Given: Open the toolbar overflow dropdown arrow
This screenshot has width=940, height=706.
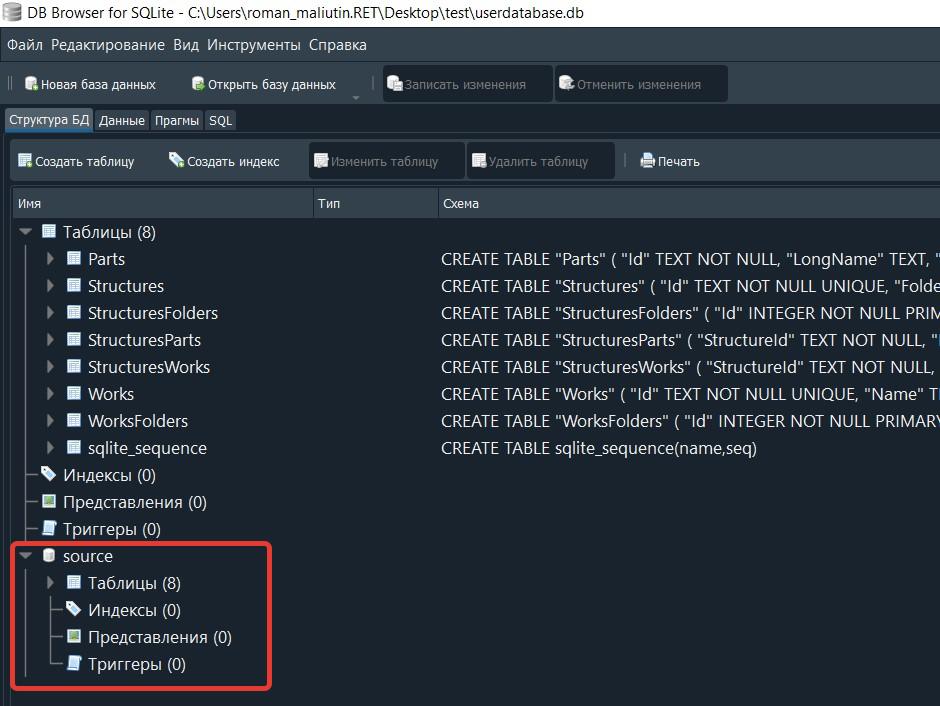Looking at the screenshot, I should click(x=355, y=98).
